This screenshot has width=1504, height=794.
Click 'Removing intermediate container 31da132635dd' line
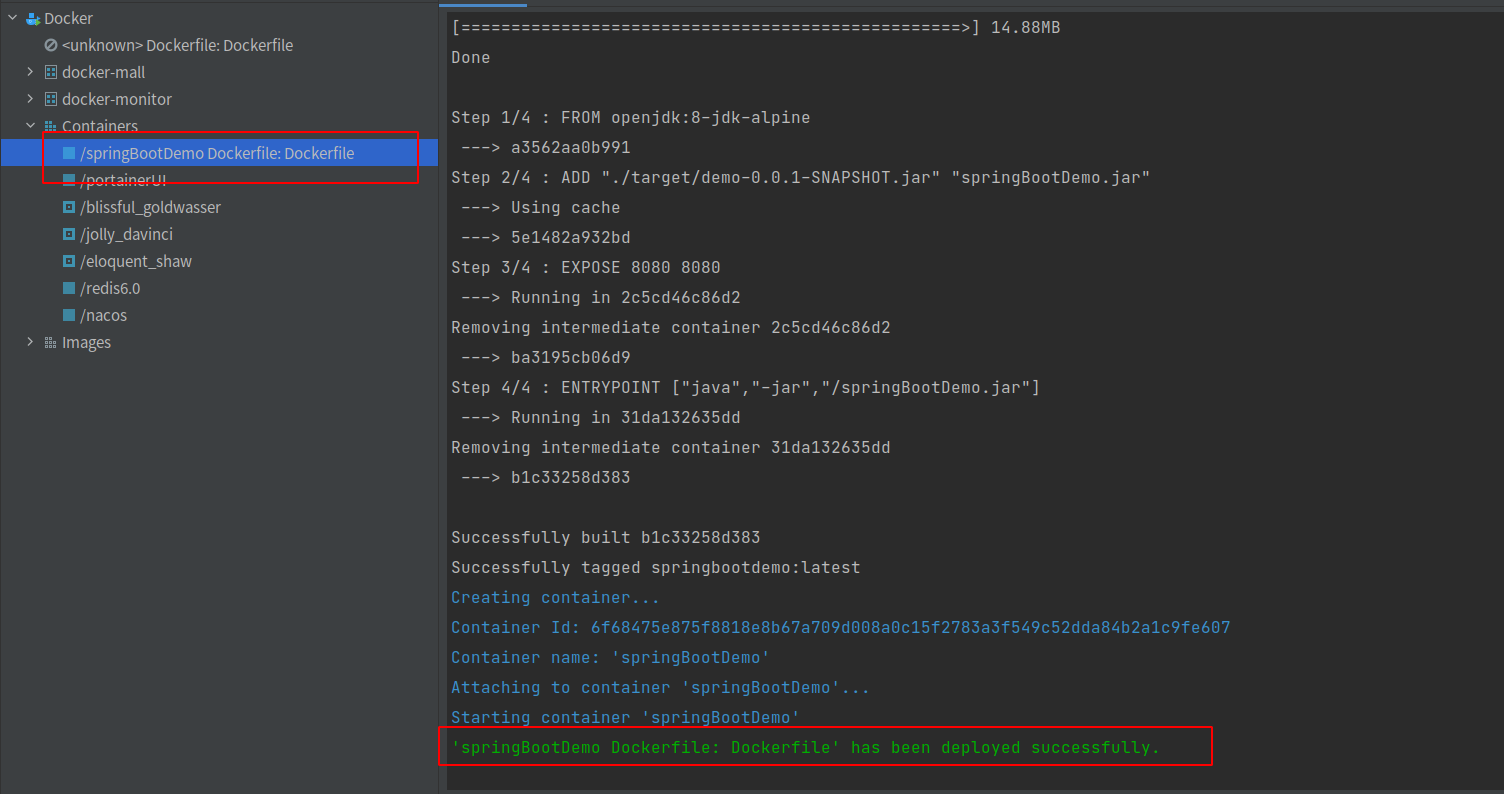tap(670, 448)
